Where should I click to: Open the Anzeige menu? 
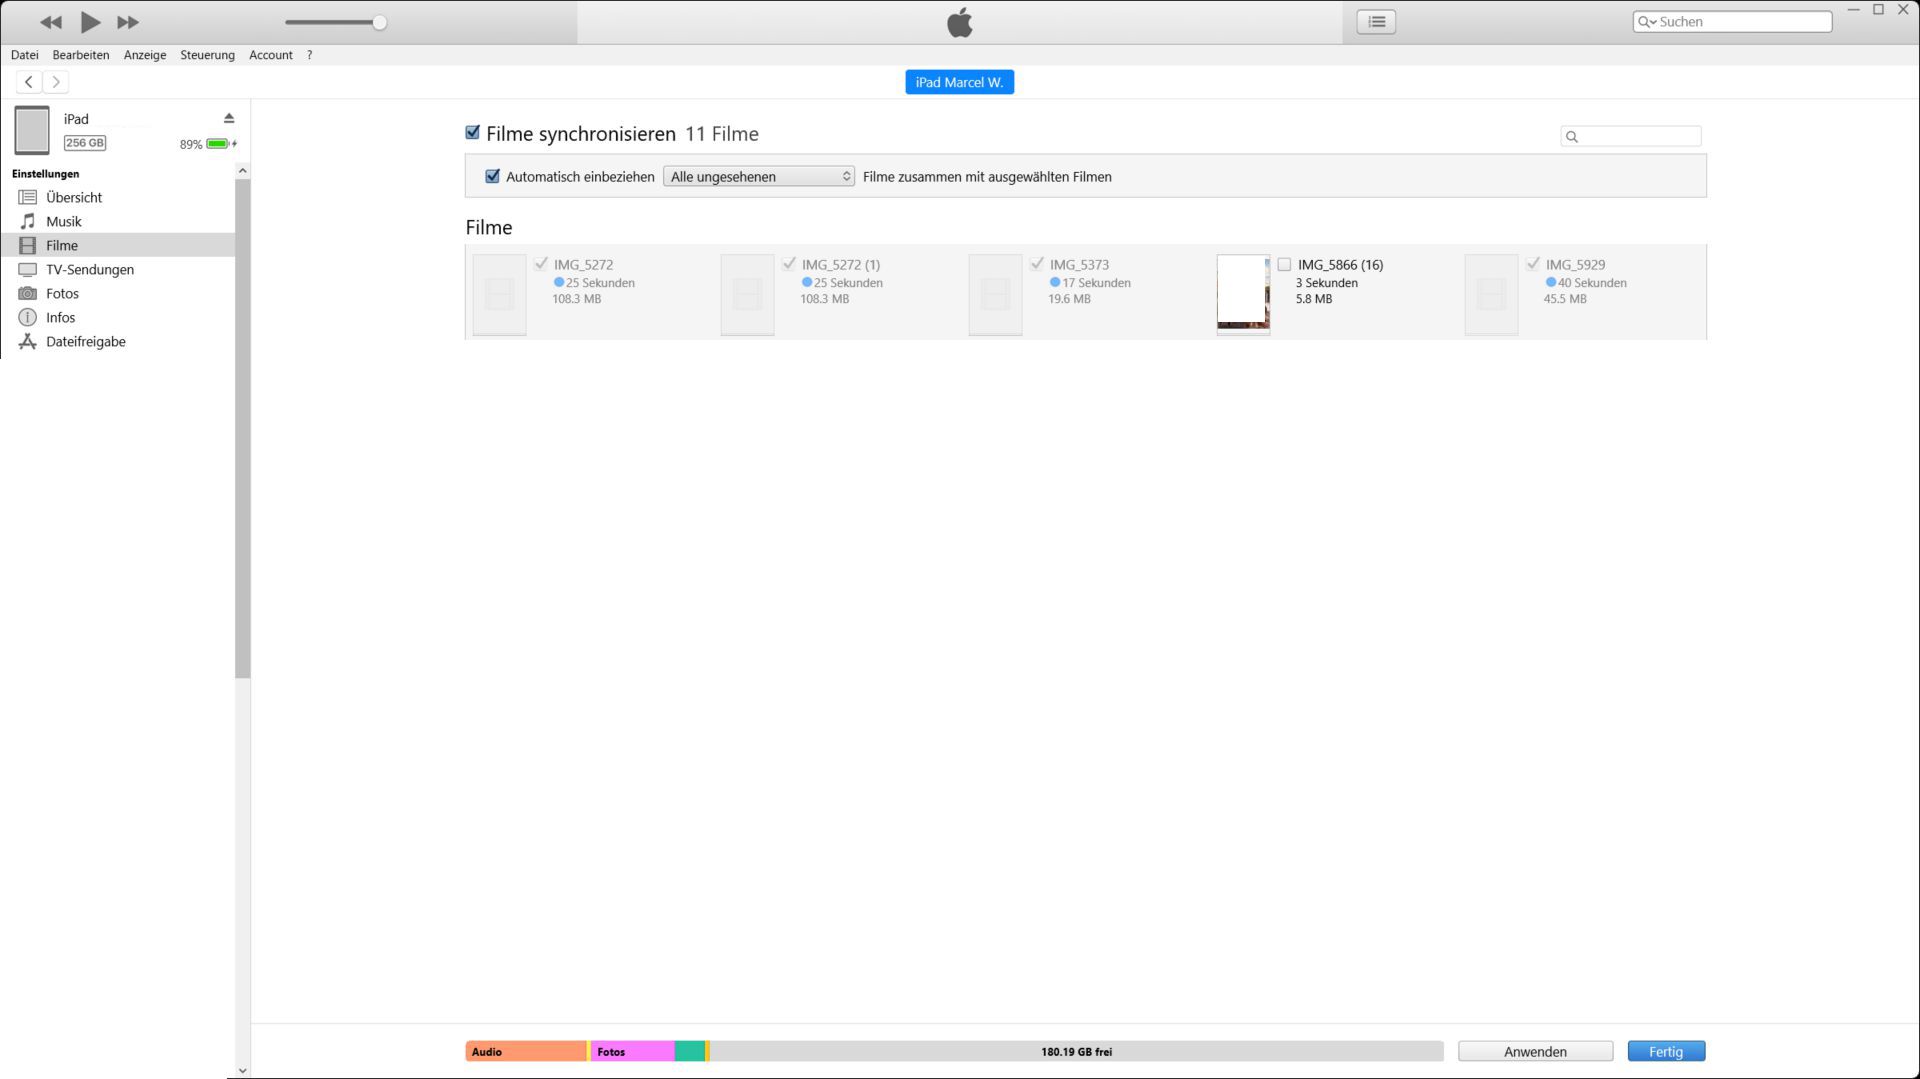145,55
